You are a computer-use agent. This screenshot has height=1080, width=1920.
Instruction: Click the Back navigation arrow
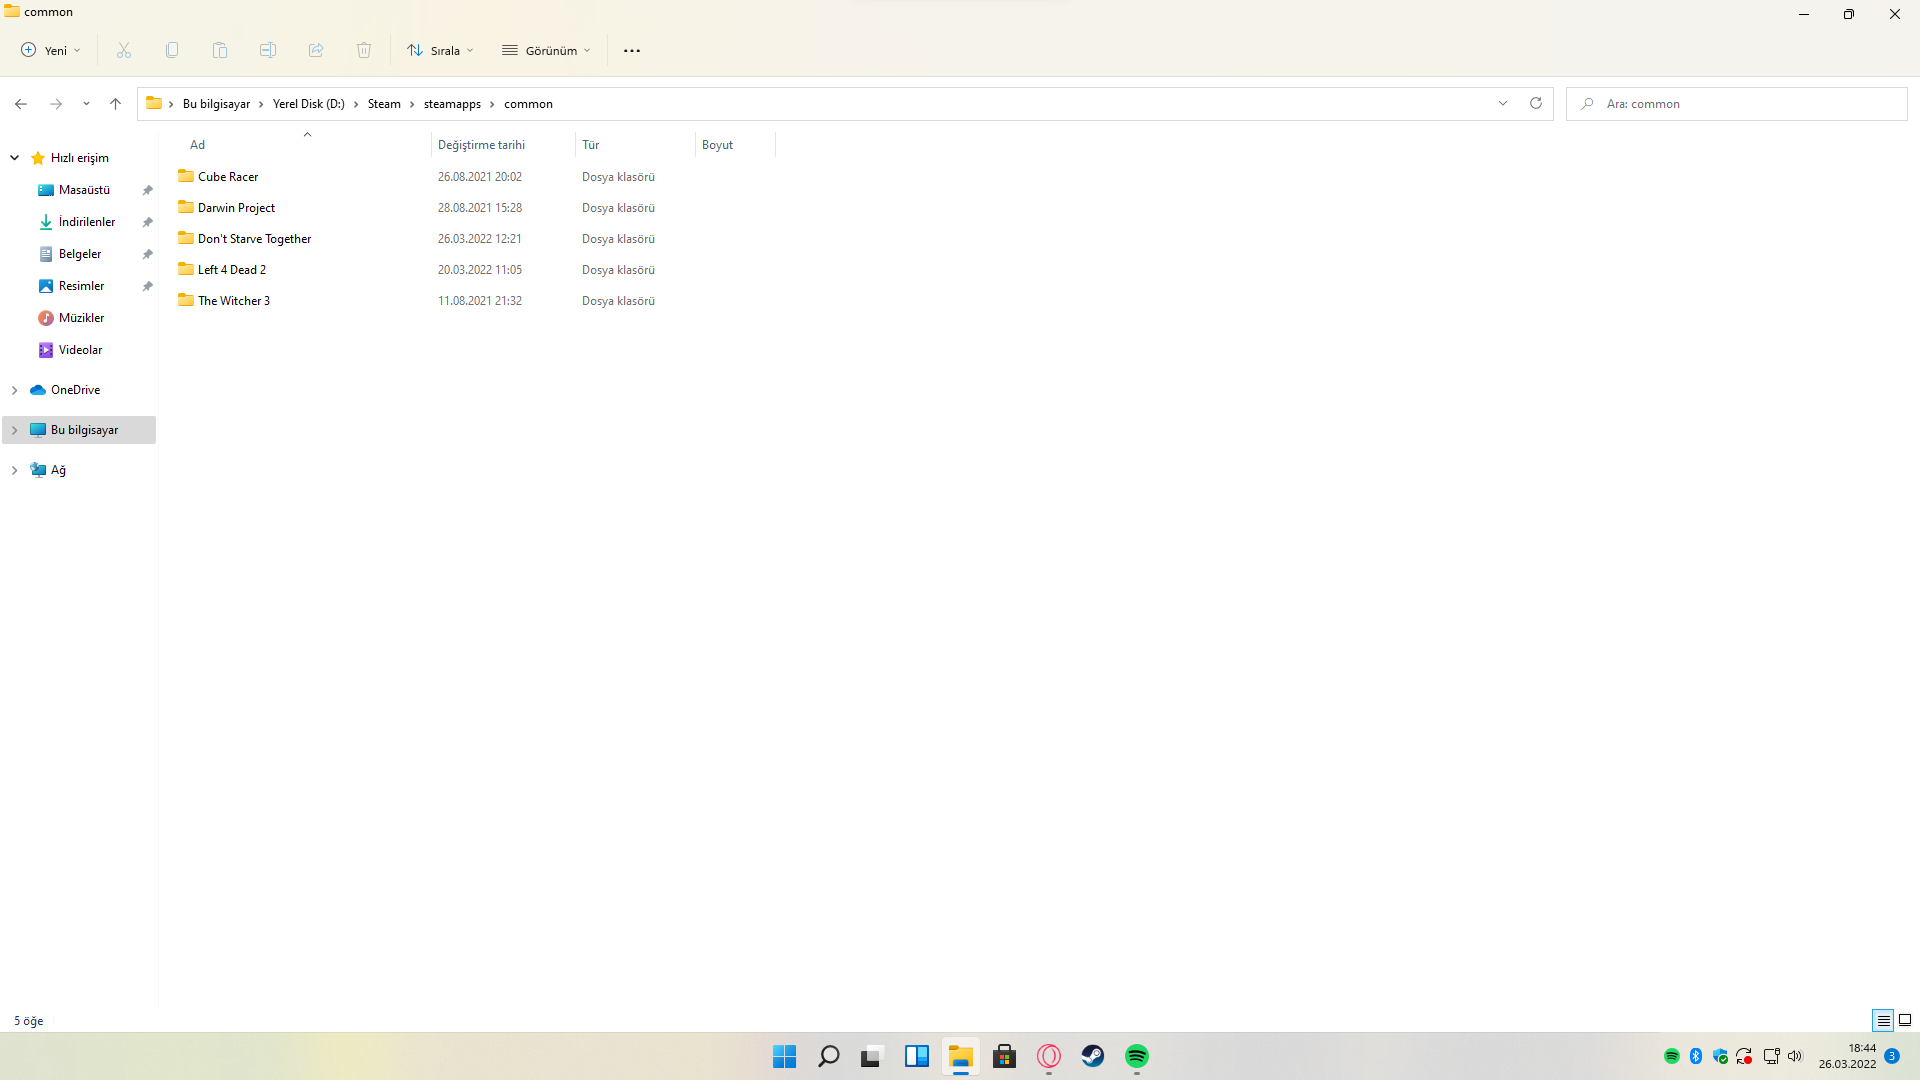pyautogui.click(x=21, y=104)
